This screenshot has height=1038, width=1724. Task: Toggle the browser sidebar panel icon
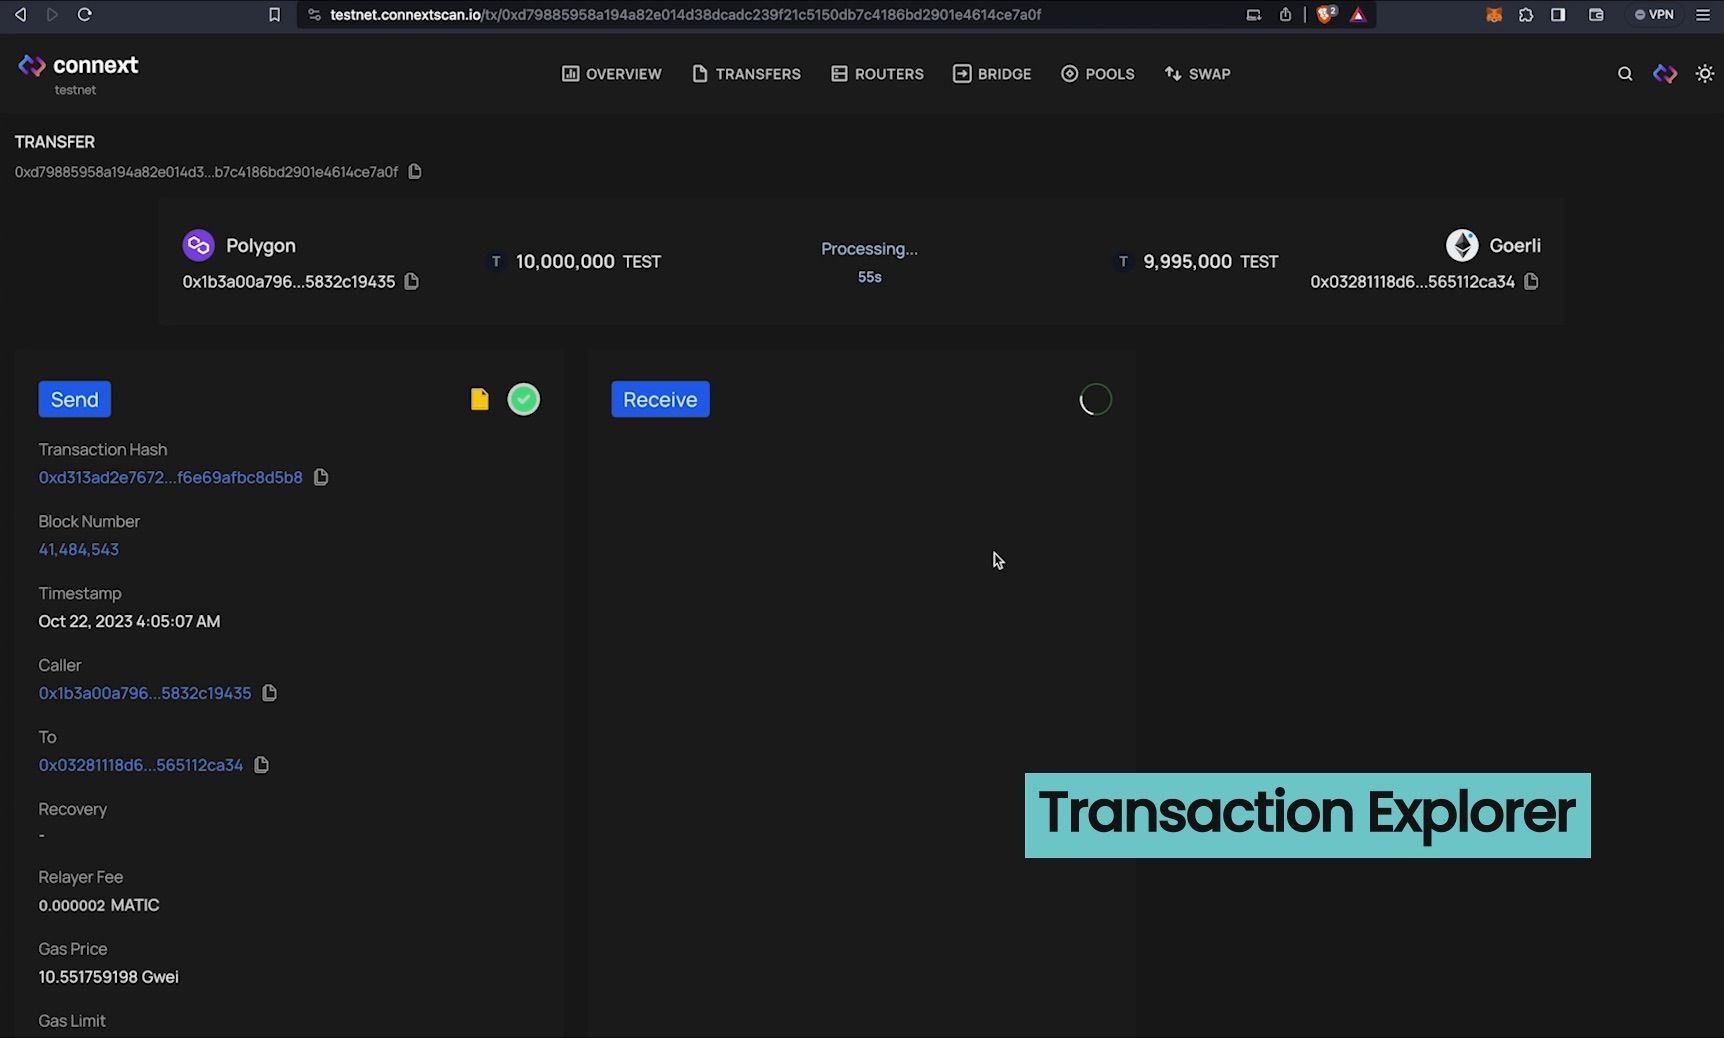[1558, 15]
